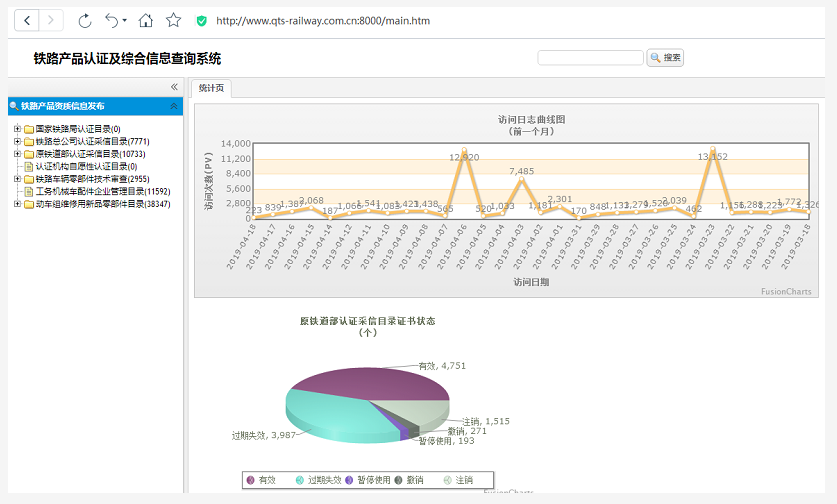Screen dimensions: 837x504
Task: Select 国家铁路局认证目录(0) in the tree
Action: click(78, 129)
